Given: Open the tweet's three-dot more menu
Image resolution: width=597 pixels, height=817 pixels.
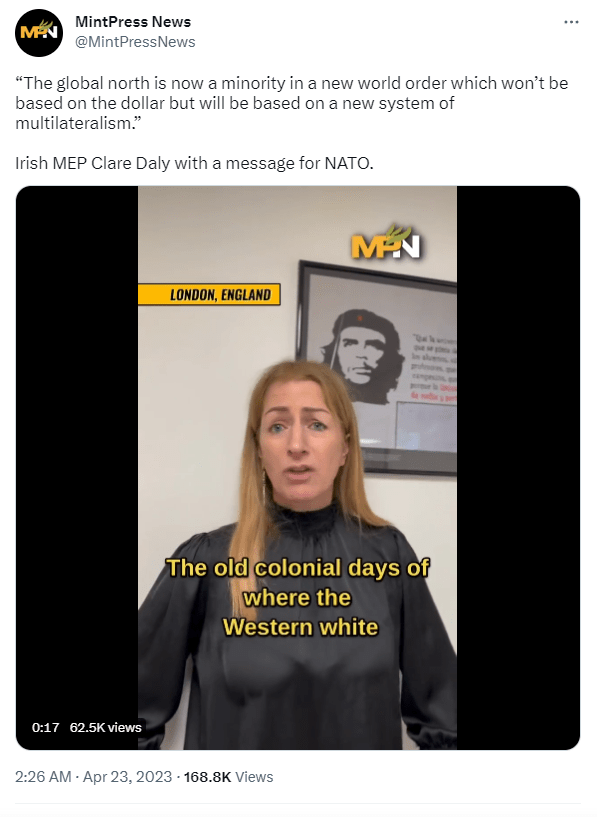Looking at the screenshot, I should pos(571,22).
